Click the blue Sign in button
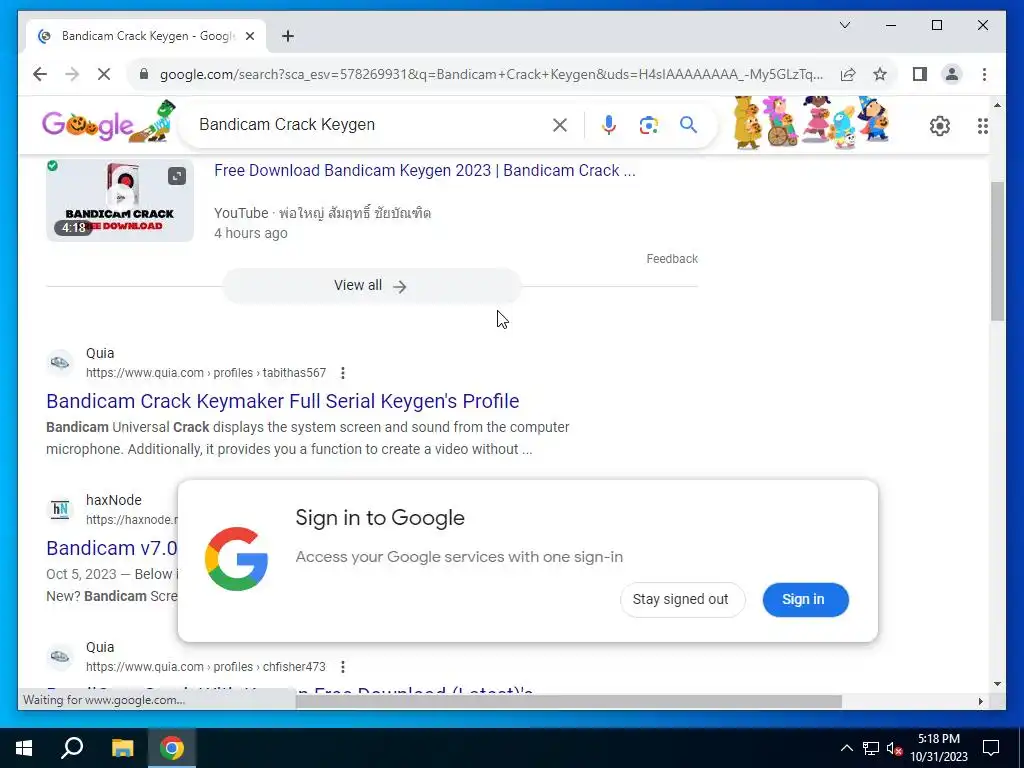Screen dimensions: 1024x768 pos(805,600)
